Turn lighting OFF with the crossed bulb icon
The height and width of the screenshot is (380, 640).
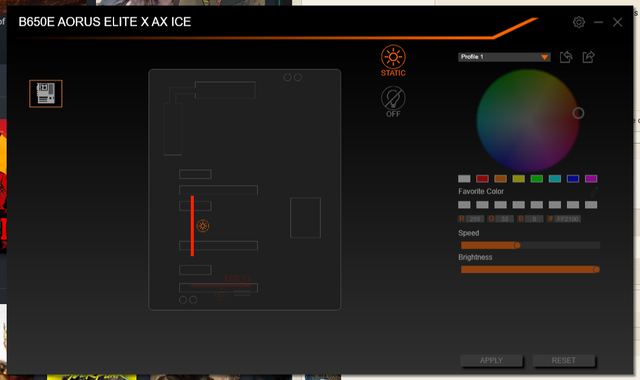393,102
